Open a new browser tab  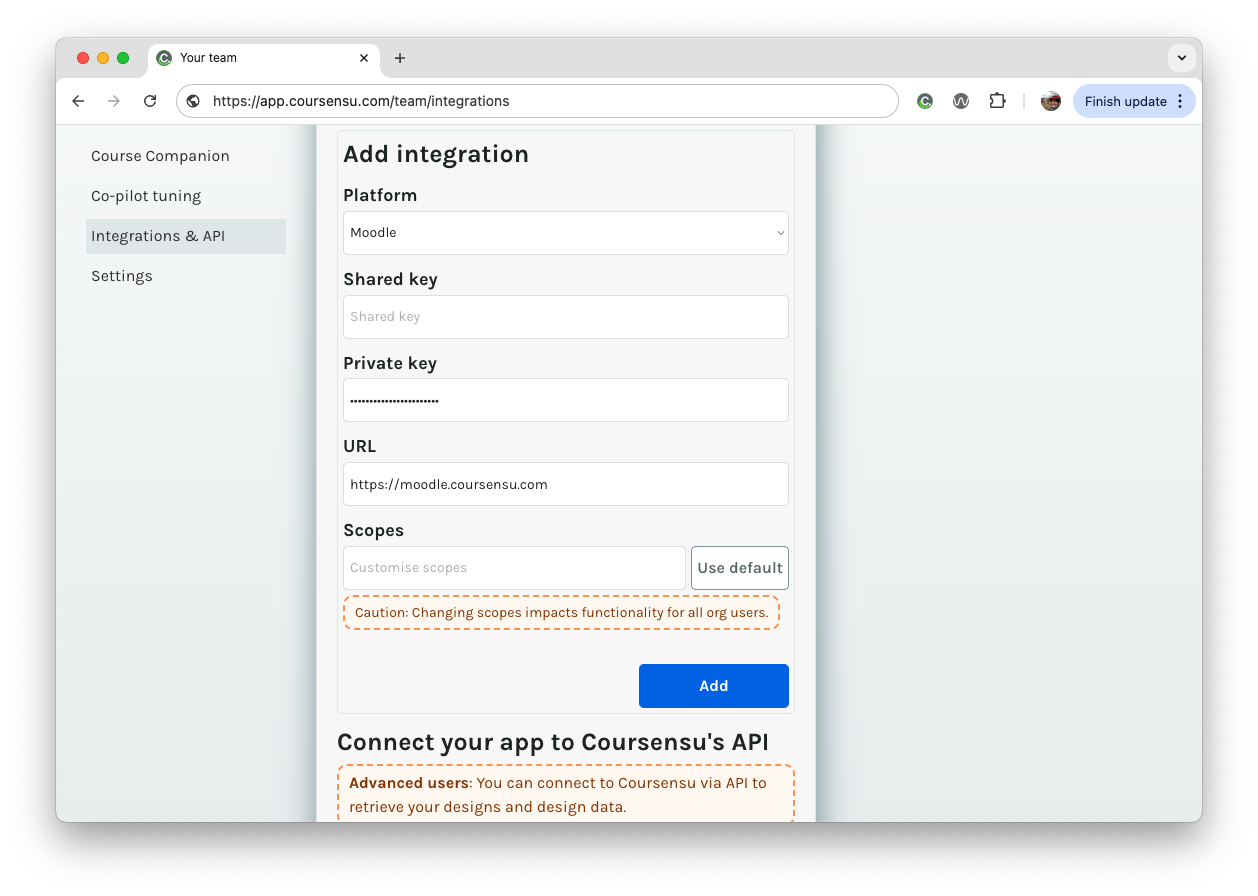(400, 58)
